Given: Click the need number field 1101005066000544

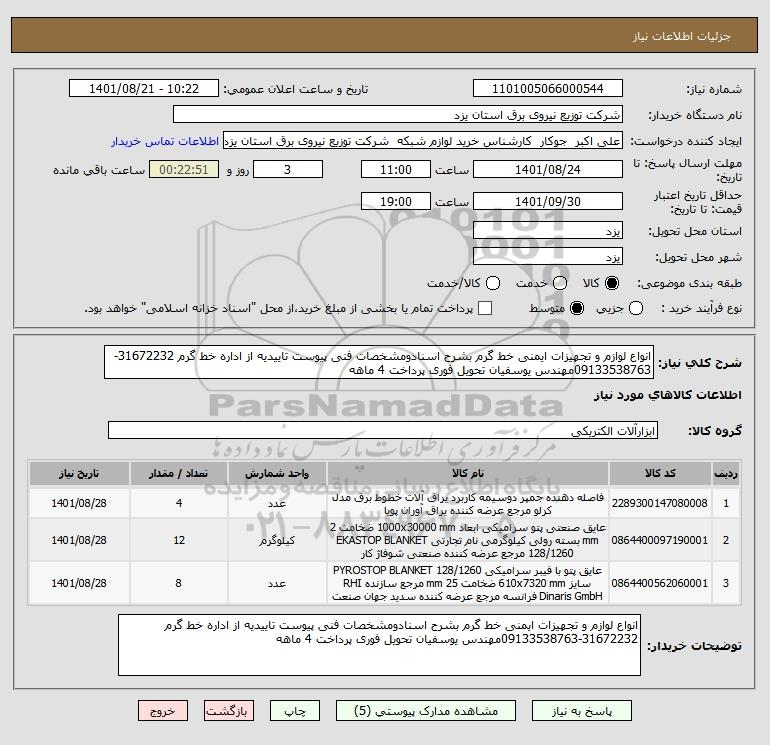Looking at the screenshot, I should click(x=548, y=88).
